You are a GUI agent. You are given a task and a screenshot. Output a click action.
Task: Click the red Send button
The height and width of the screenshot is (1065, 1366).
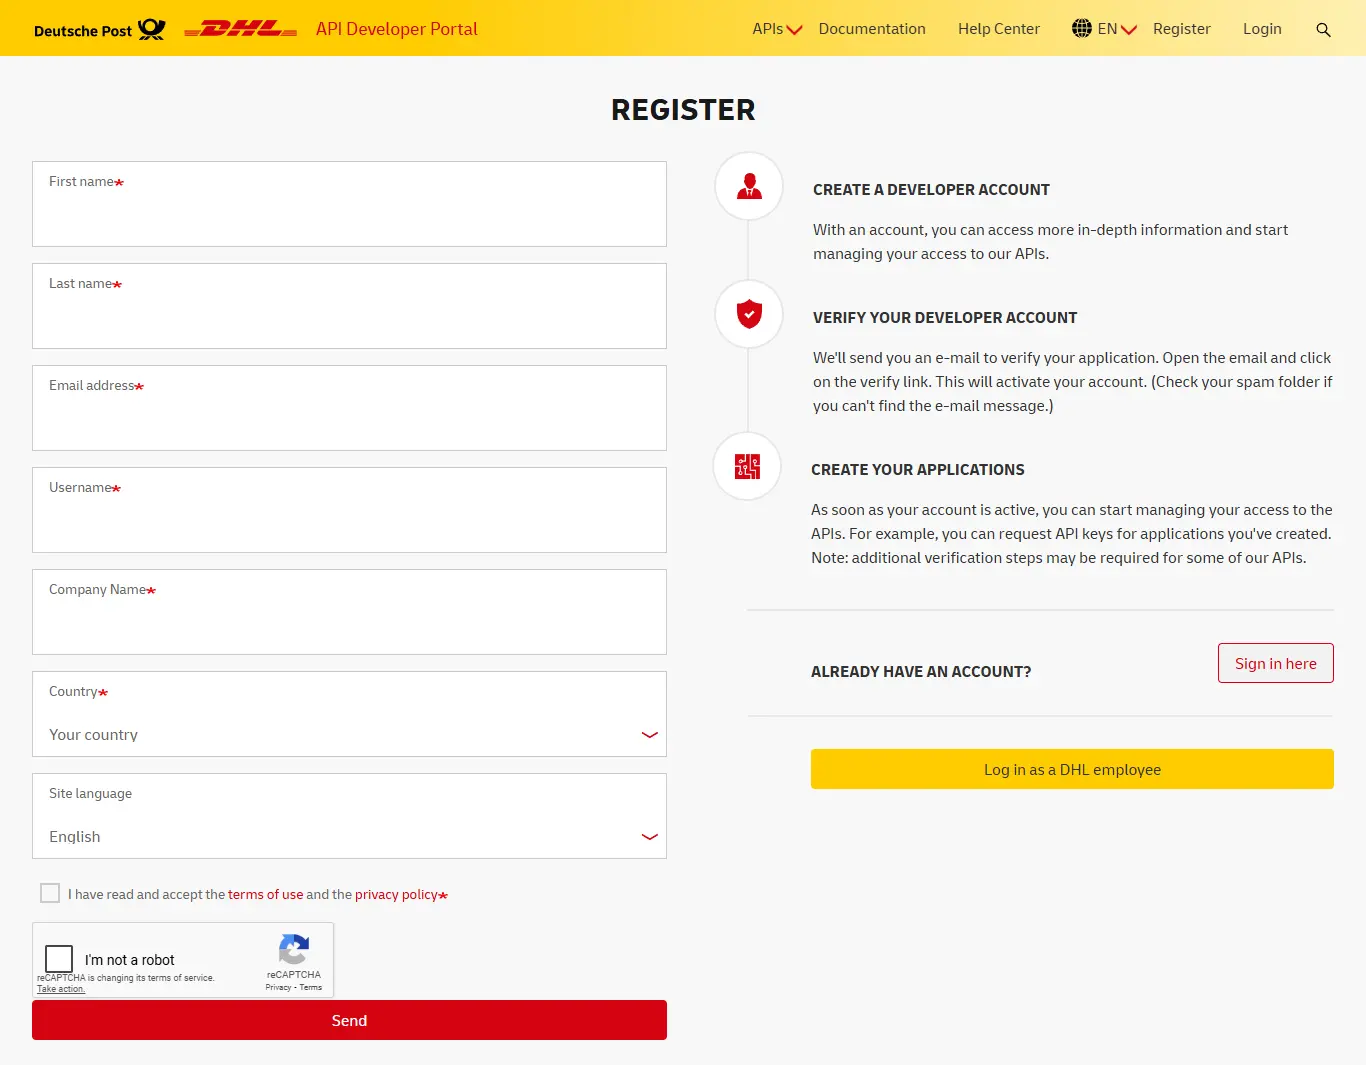click(349, 1020)
